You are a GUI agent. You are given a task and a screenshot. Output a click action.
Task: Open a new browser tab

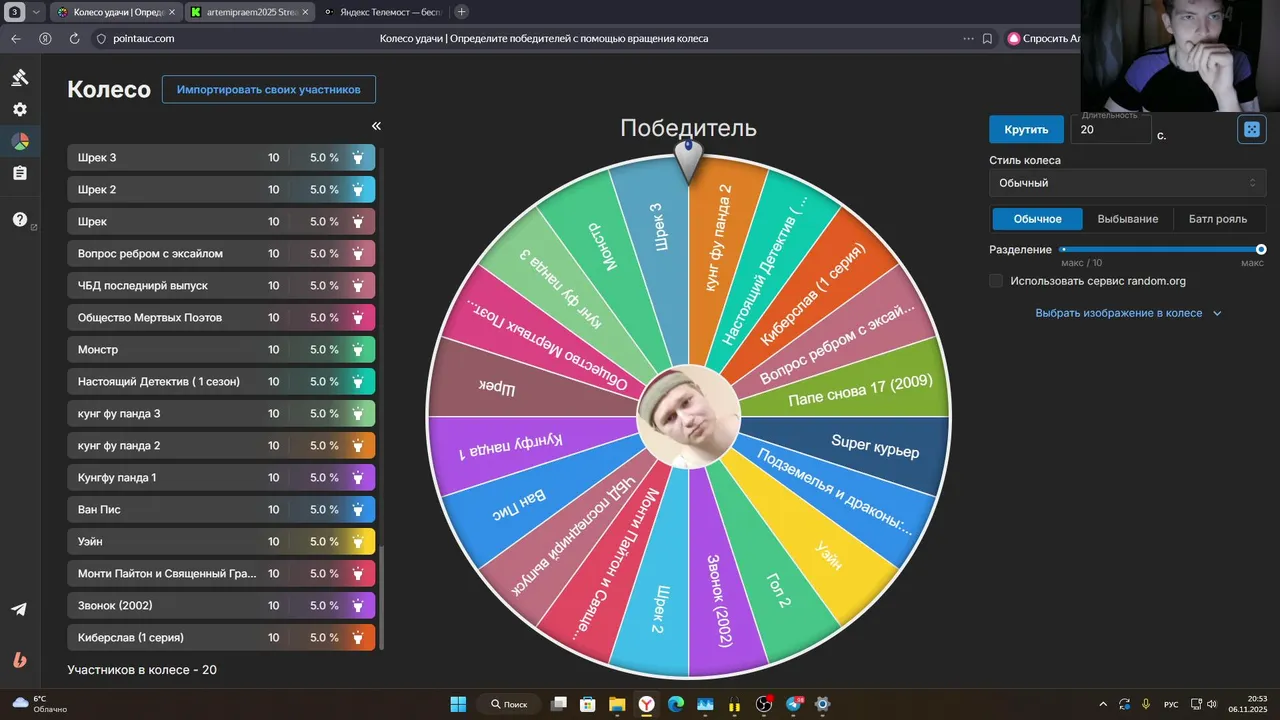coord(461,12)
